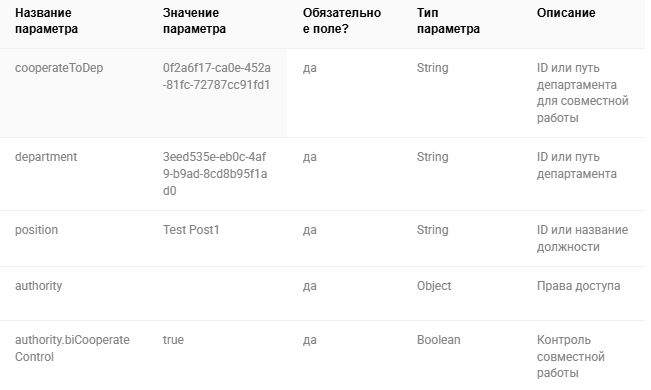Click the Object type in authority row
This screenshot has height=390, width=651.
click(434, 286)
